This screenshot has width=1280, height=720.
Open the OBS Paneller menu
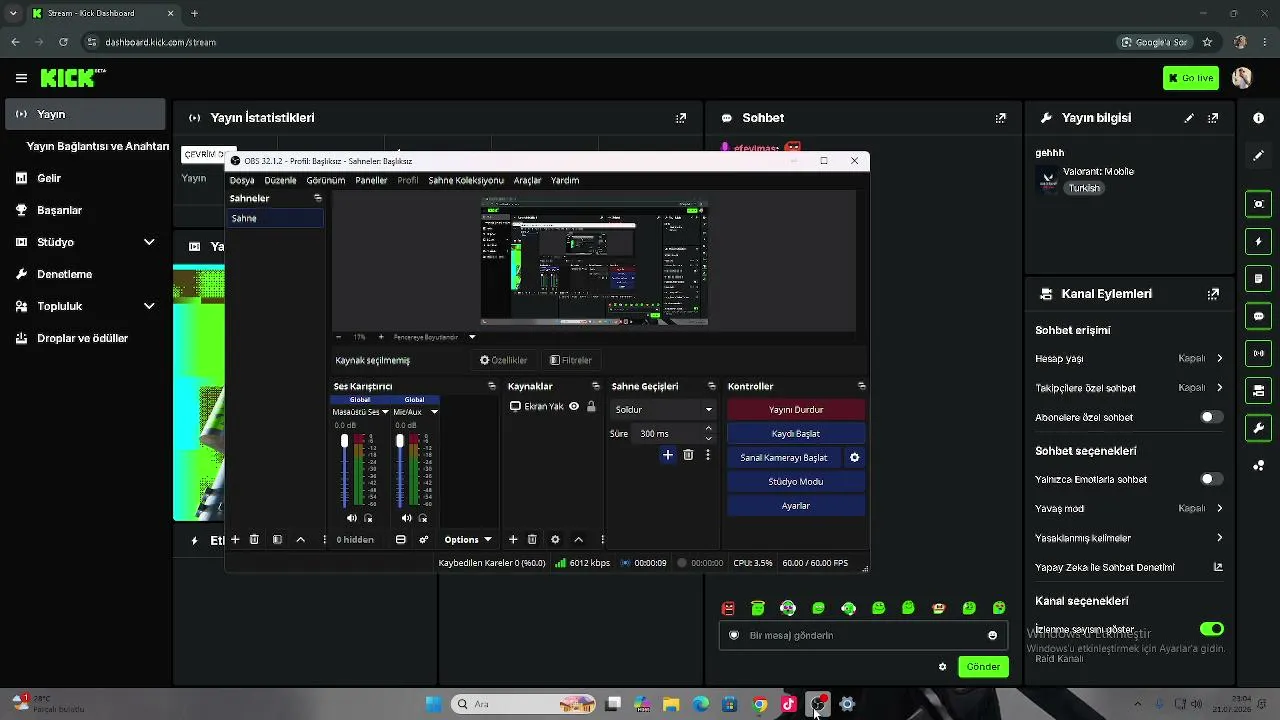371,181
